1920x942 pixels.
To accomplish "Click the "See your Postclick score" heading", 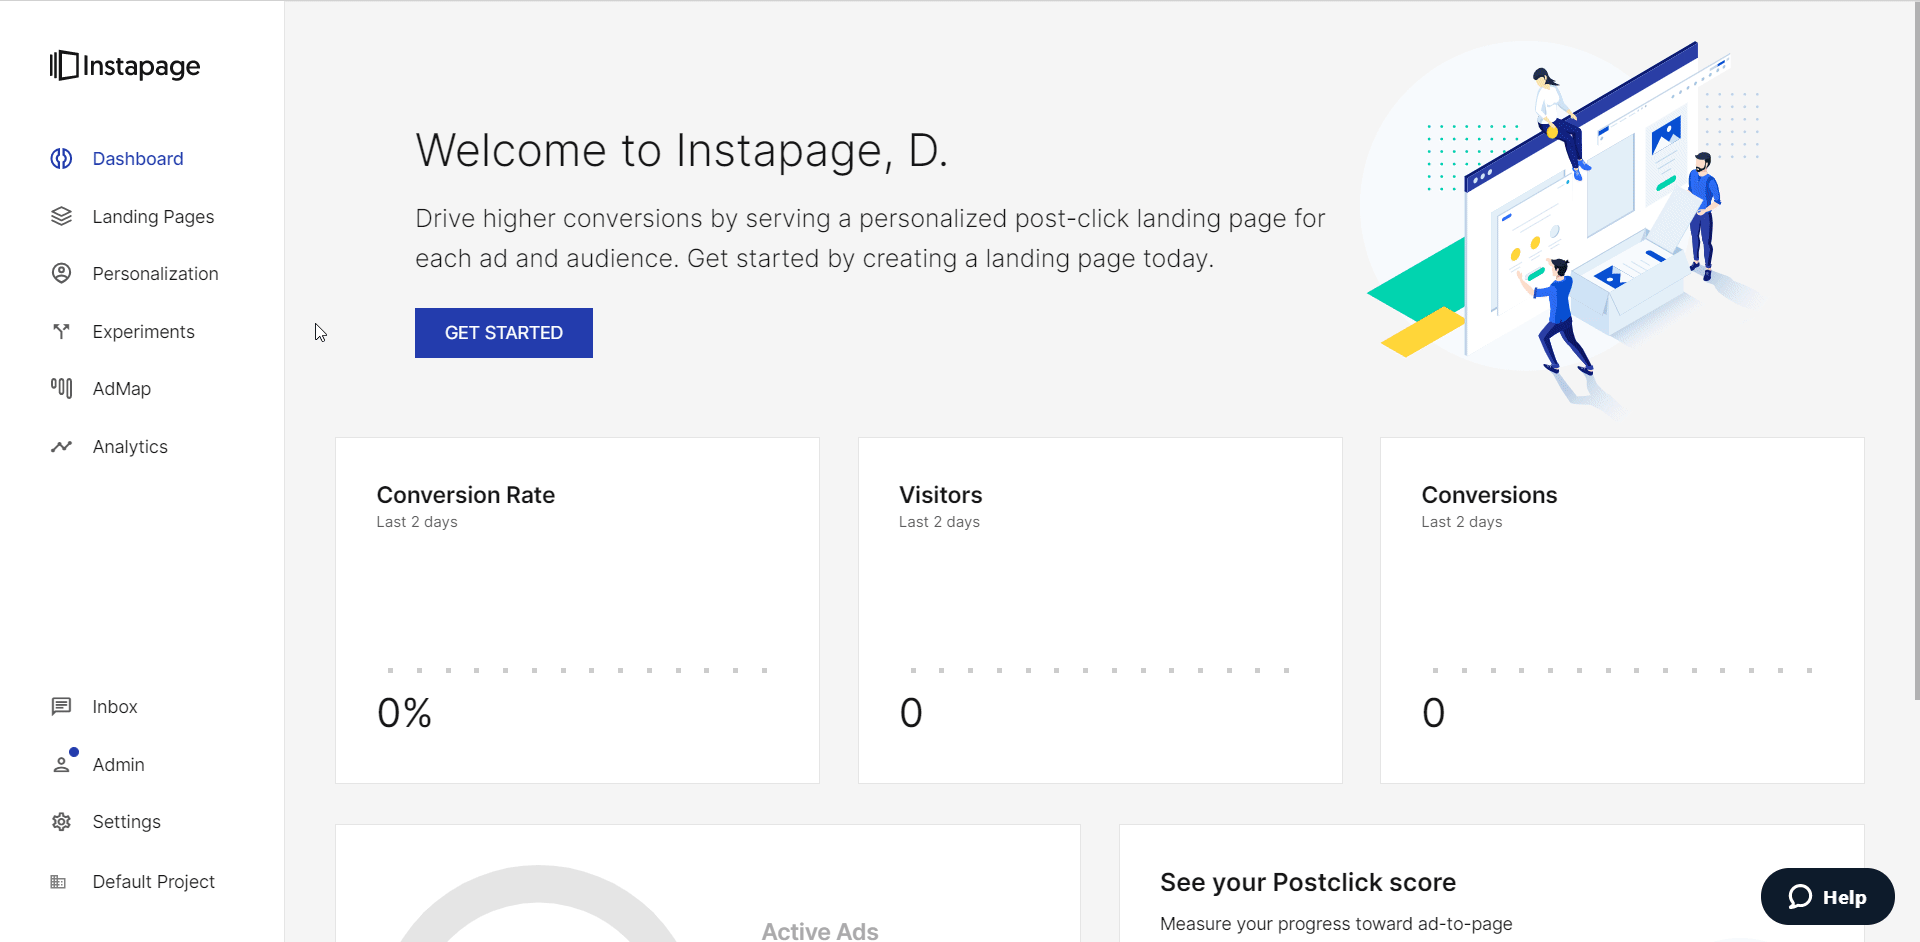I will pos(1308,882).
